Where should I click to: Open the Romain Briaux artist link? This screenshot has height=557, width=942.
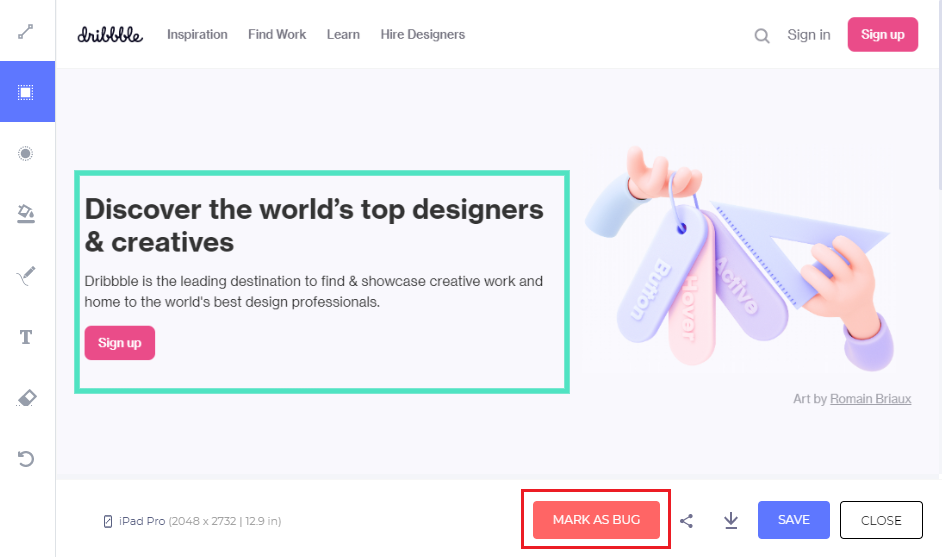click(x=870, y=398)
